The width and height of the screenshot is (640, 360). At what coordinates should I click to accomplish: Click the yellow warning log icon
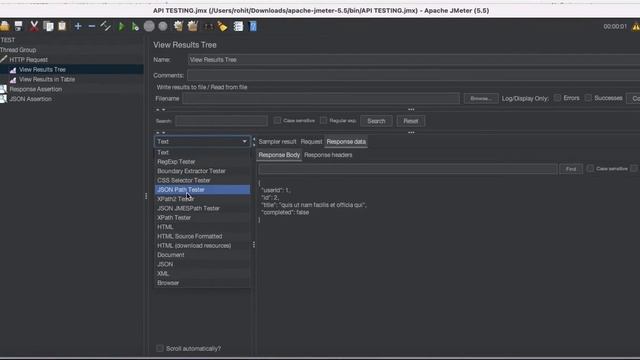point(636,27)
